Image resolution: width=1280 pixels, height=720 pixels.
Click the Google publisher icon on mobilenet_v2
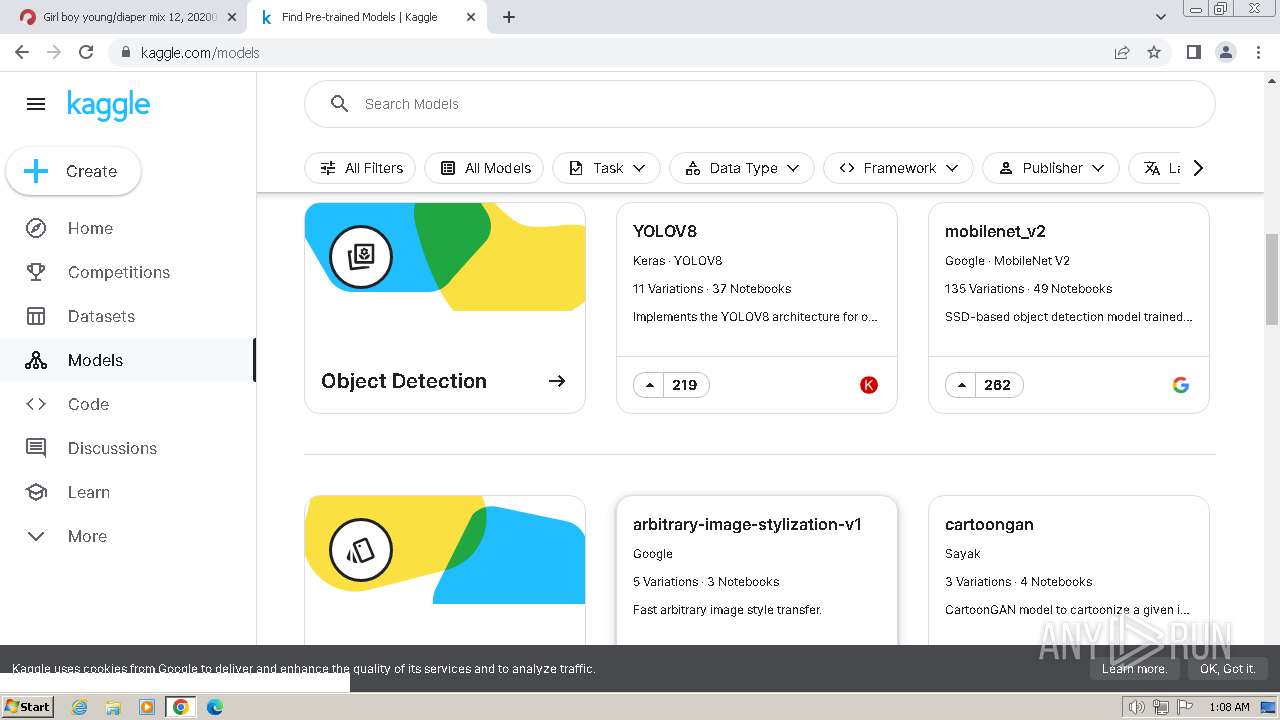[x=1181, y=385]
